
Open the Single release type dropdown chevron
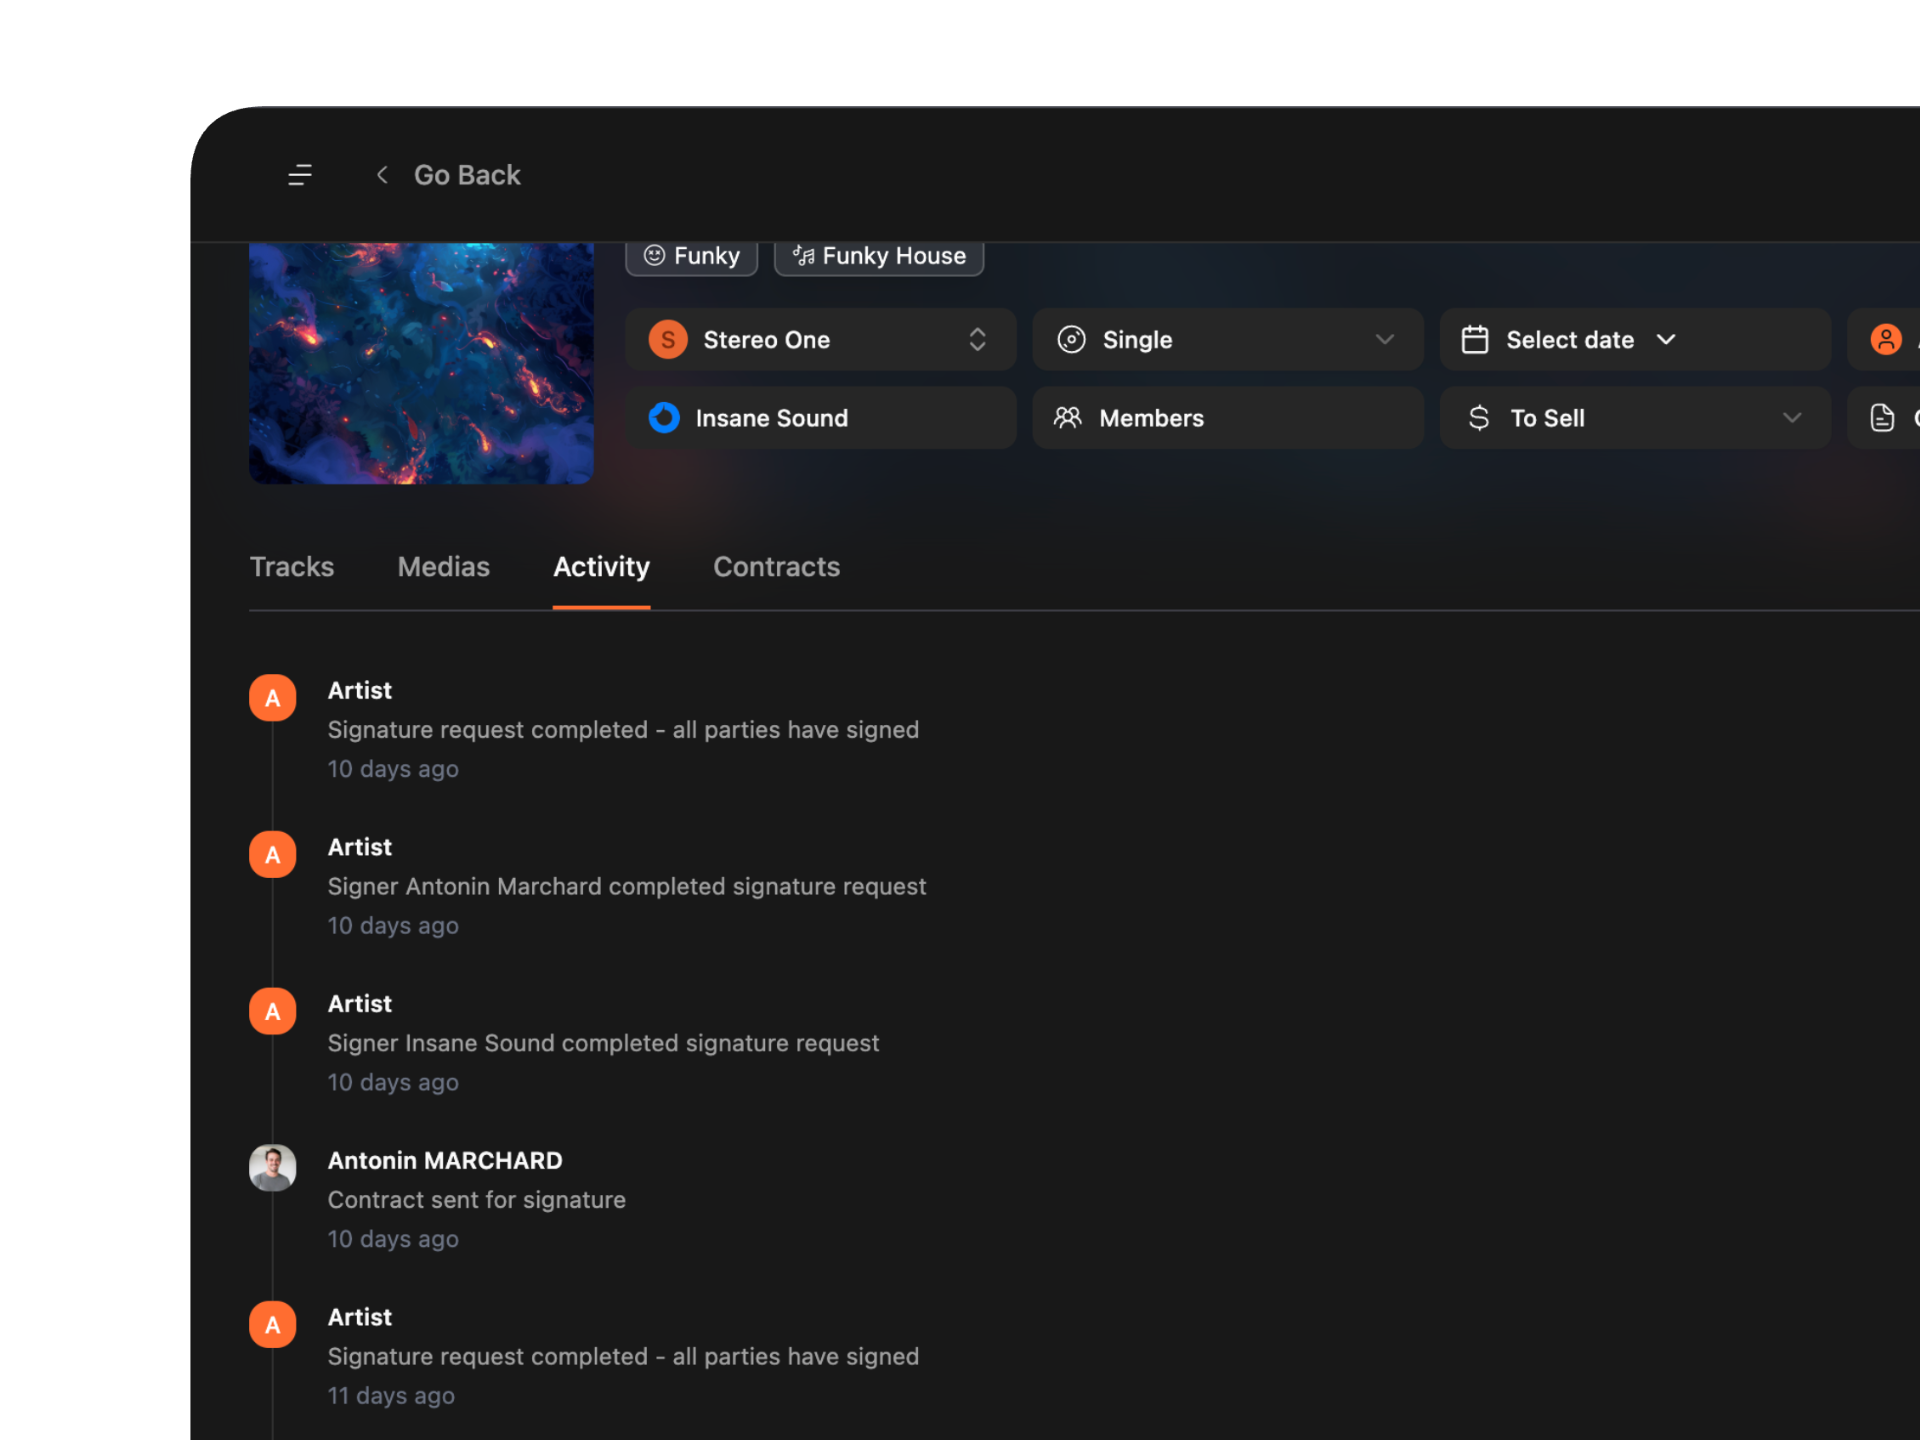pos(1384,340)
